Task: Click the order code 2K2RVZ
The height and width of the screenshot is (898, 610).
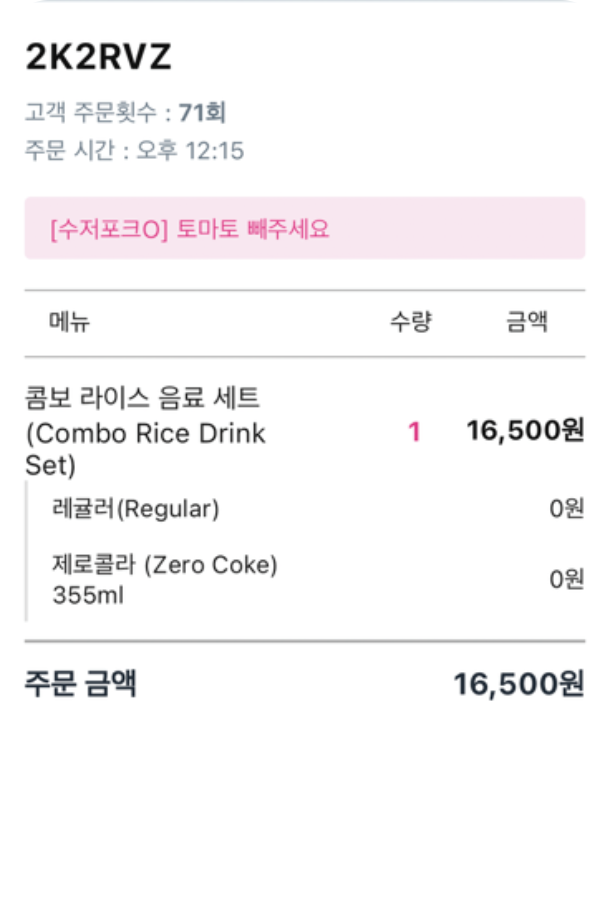Action: coord(98,58)
